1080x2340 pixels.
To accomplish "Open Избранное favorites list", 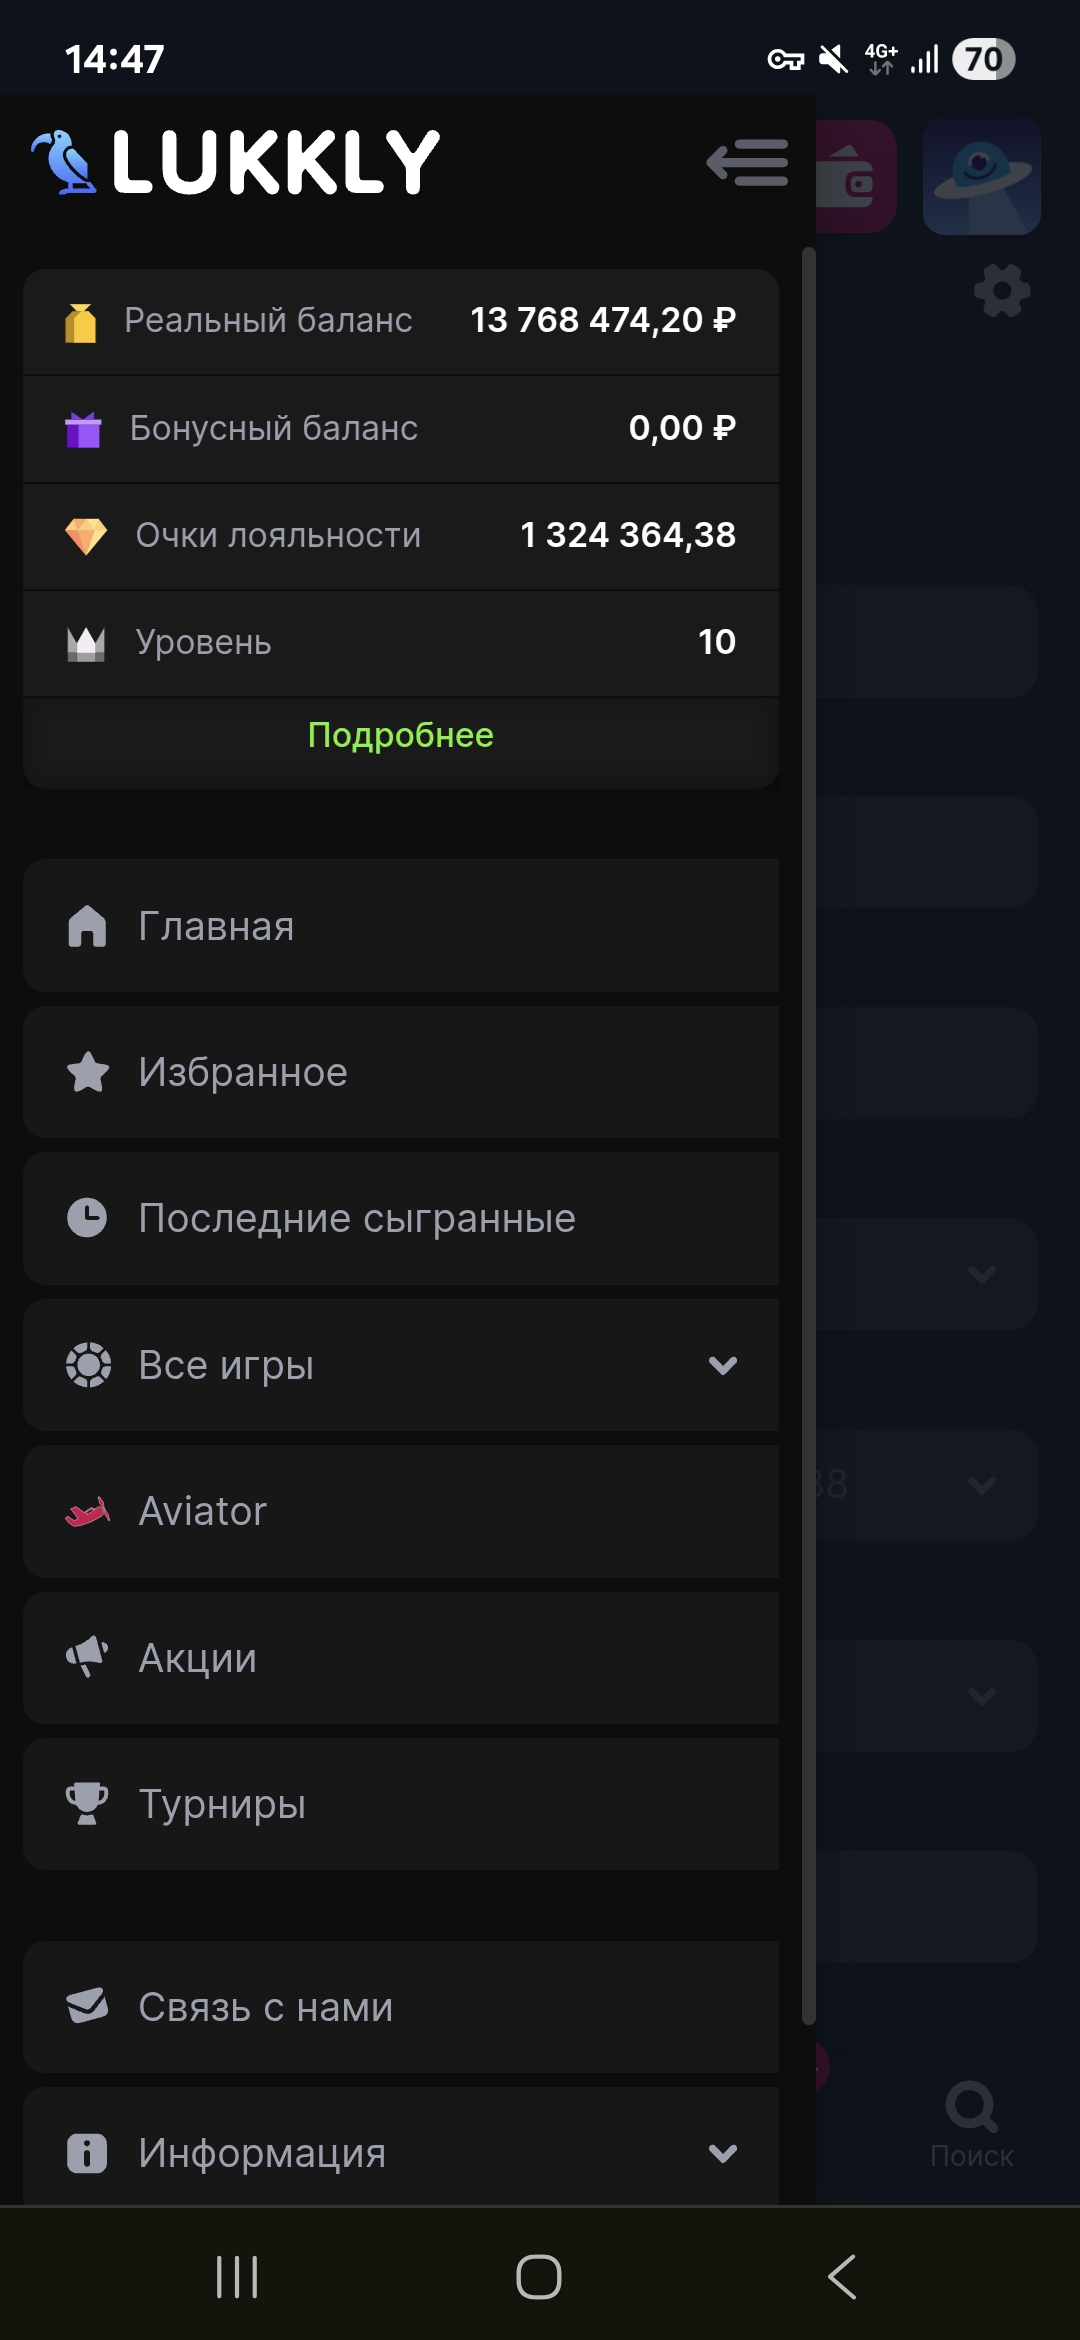I will 400,1072.
